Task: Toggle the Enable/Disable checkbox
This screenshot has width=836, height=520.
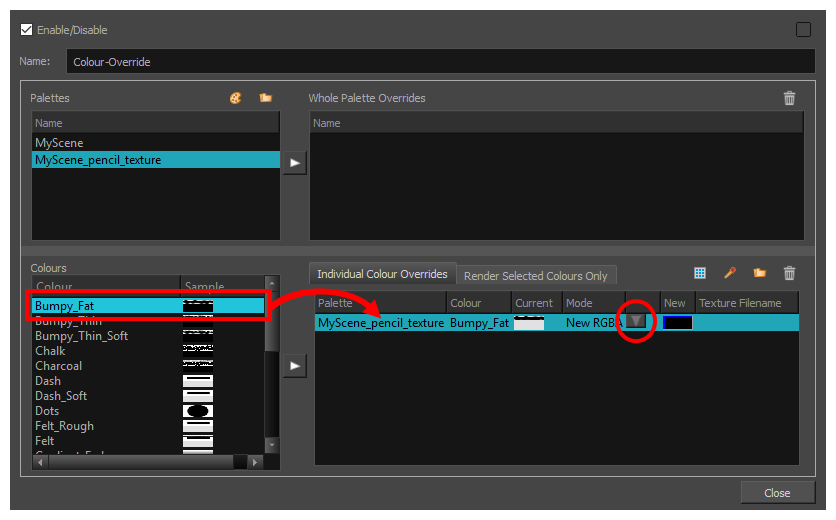Action: point(26,30)
